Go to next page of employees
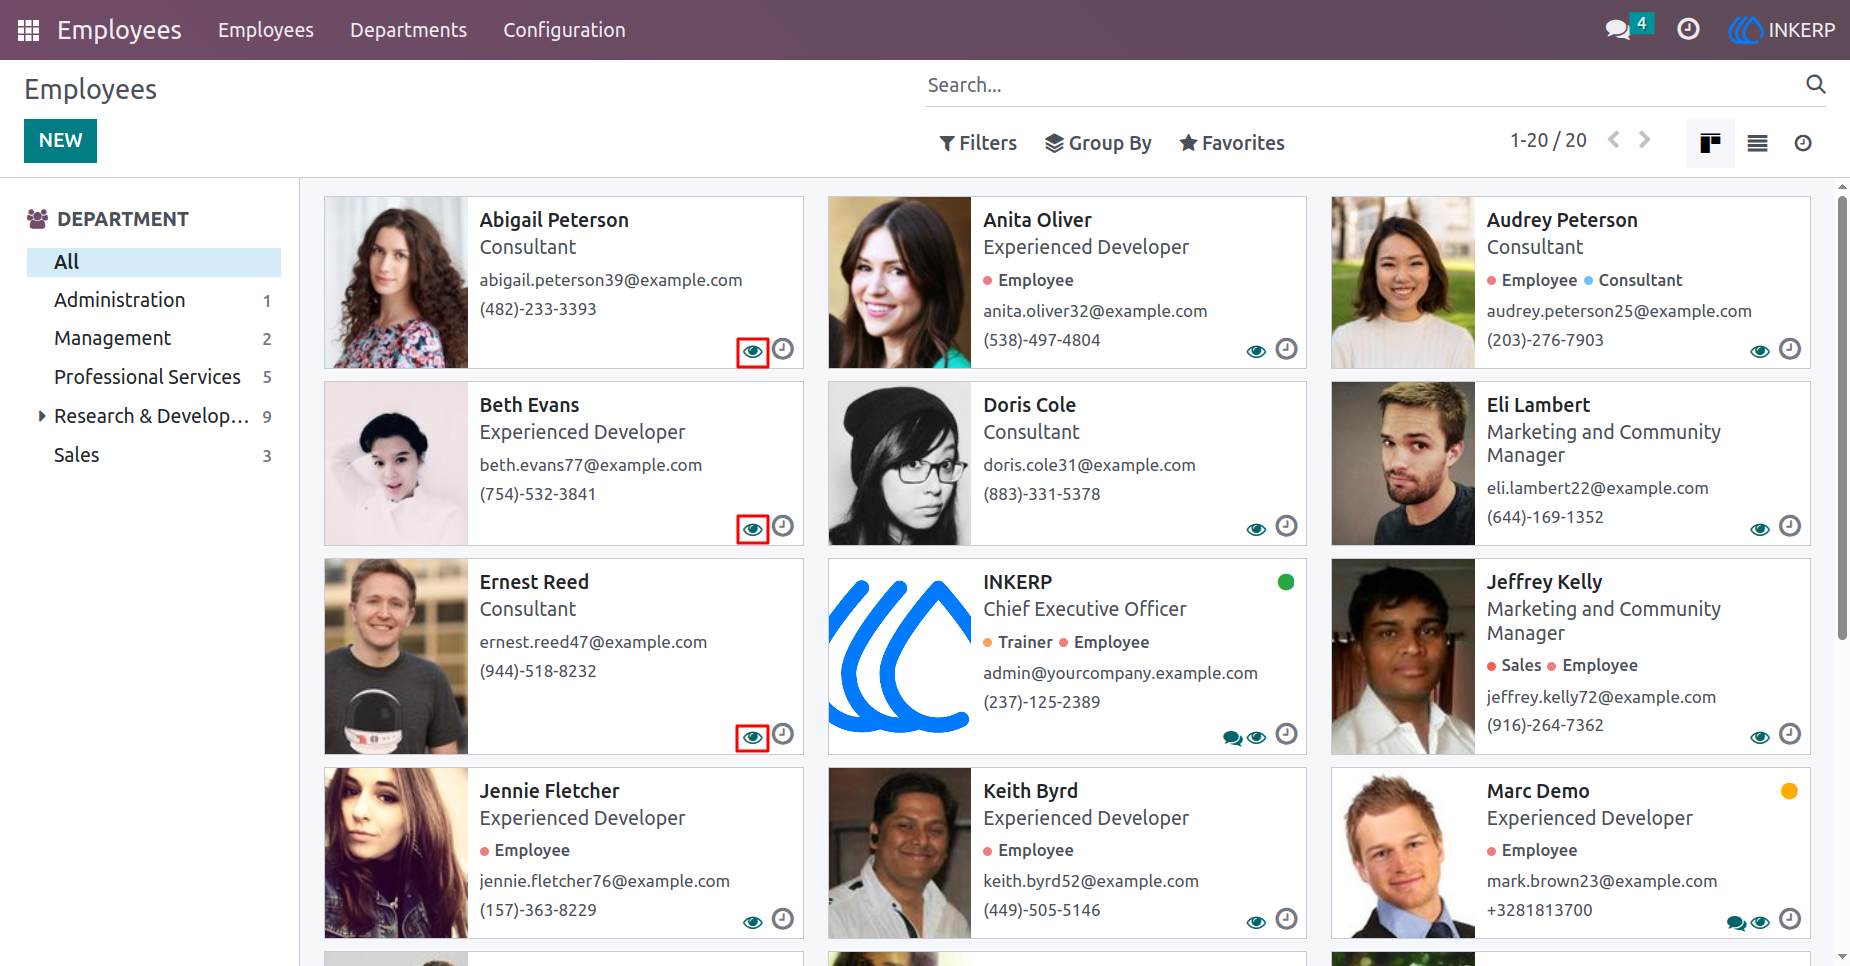Screen dimensions: 1850x966 (x=1645, y=140)
